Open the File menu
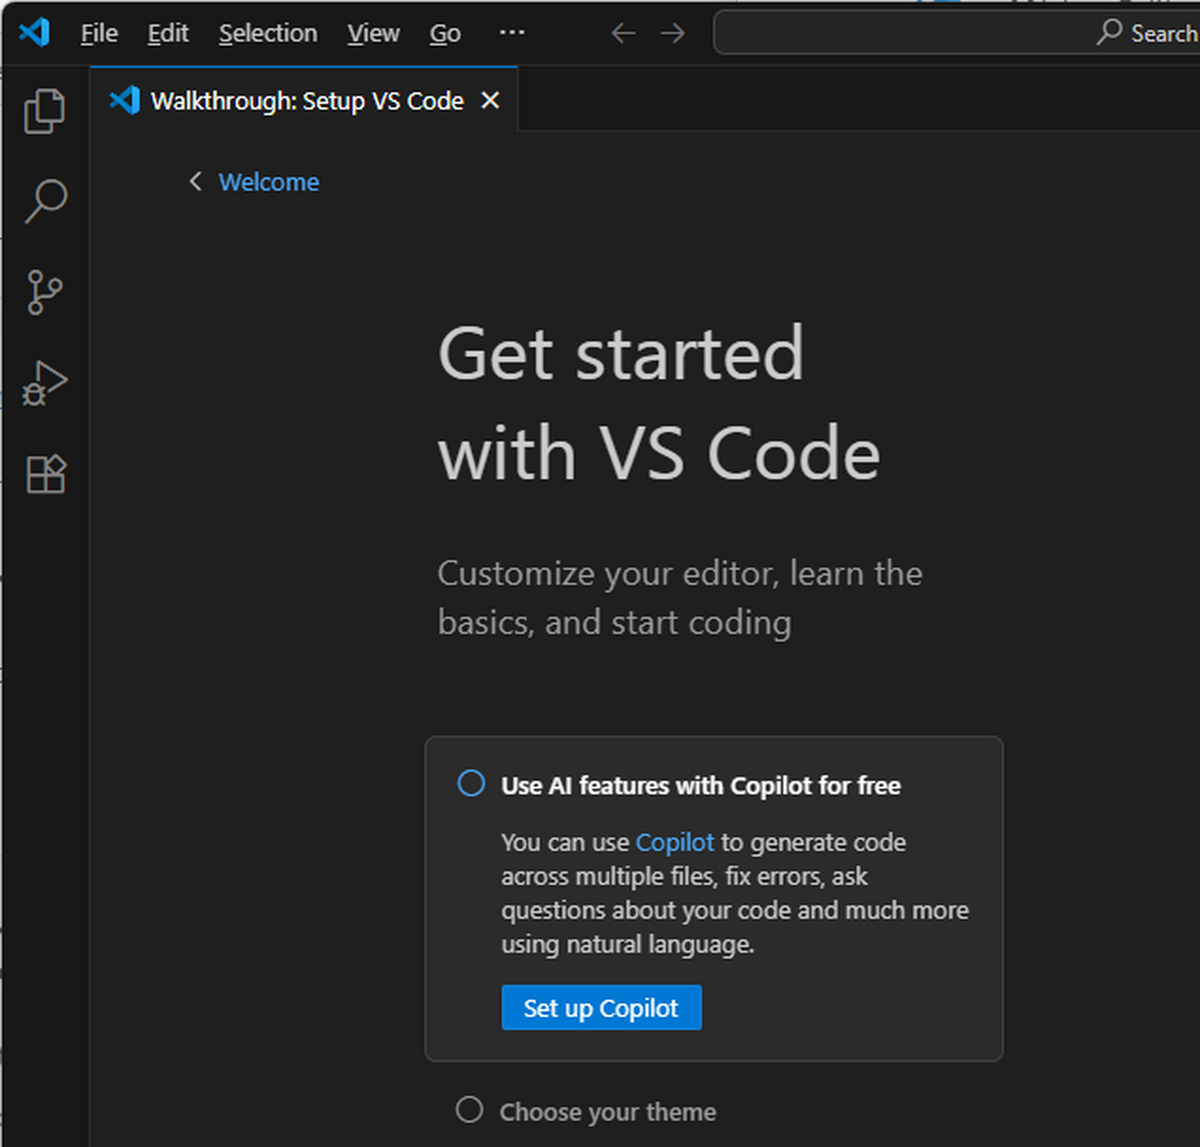Image resolution: width=1200 pixels, height=1147 pixels. [98, 33]
